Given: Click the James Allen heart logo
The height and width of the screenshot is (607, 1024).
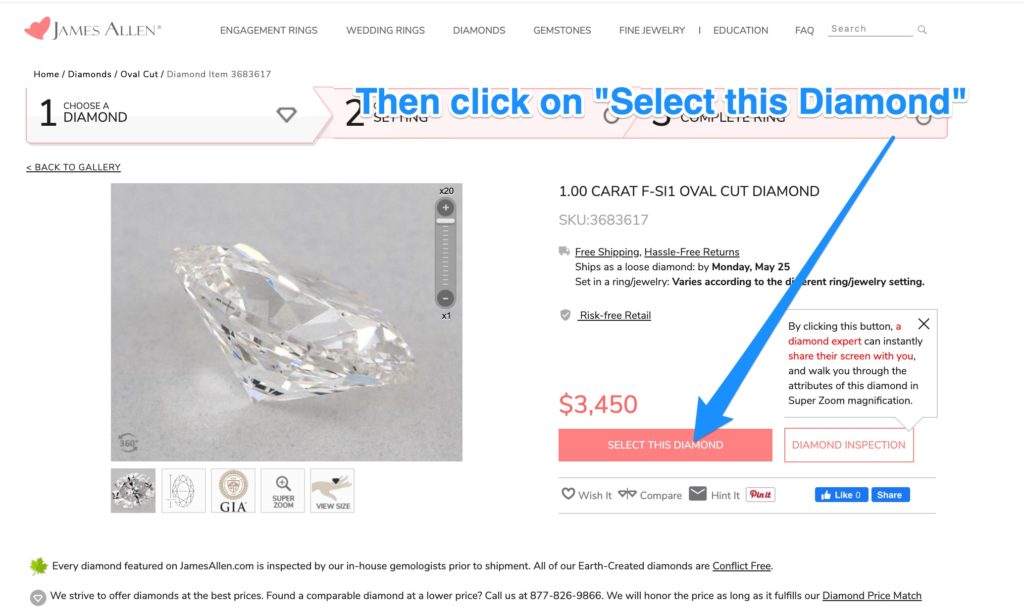Looking at the screenshot, I should tap(37, 29).
